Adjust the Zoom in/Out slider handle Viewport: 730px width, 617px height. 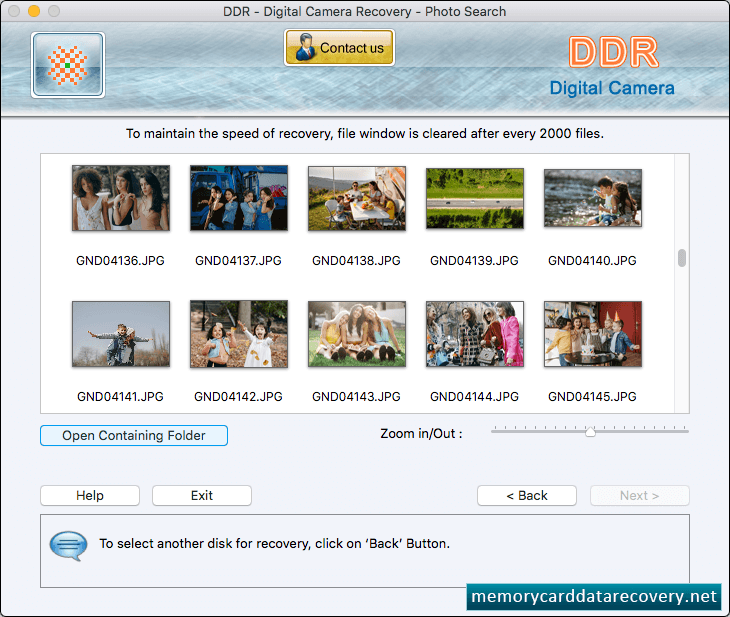point(590,432)
